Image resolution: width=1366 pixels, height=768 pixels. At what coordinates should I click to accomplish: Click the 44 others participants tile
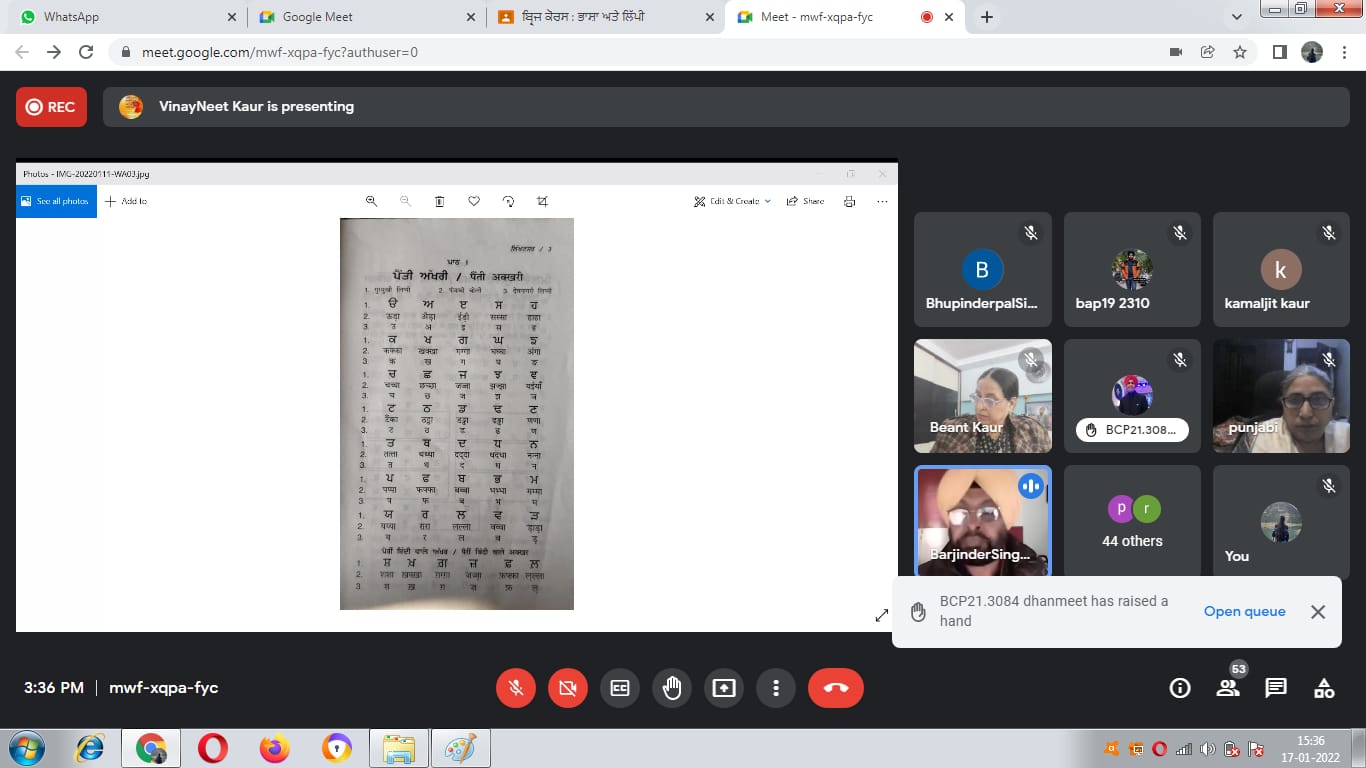tap(1132, 521)
